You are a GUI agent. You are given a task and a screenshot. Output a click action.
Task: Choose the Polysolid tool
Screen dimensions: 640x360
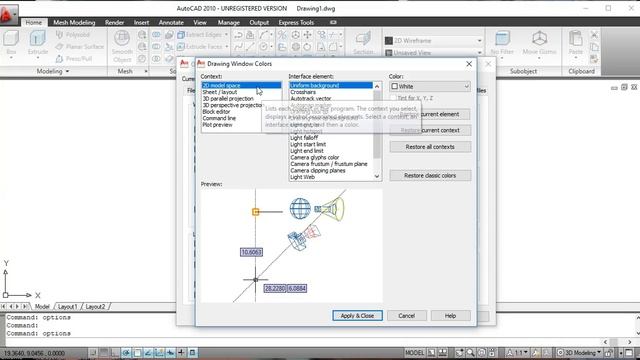(x=73, y=35)
